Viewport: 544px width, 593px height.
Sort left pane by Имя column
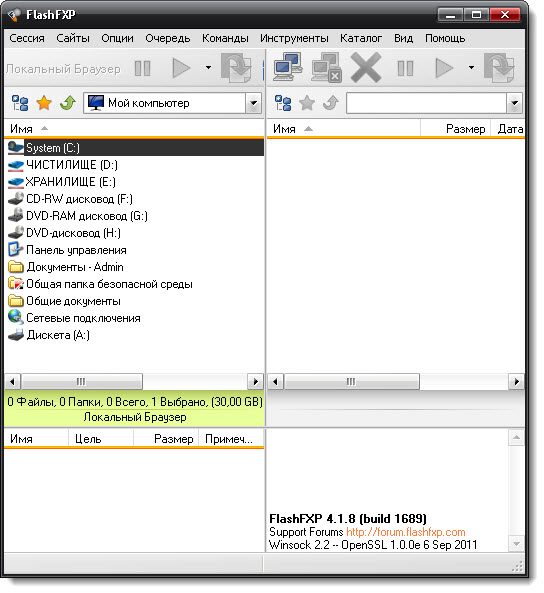134,129
